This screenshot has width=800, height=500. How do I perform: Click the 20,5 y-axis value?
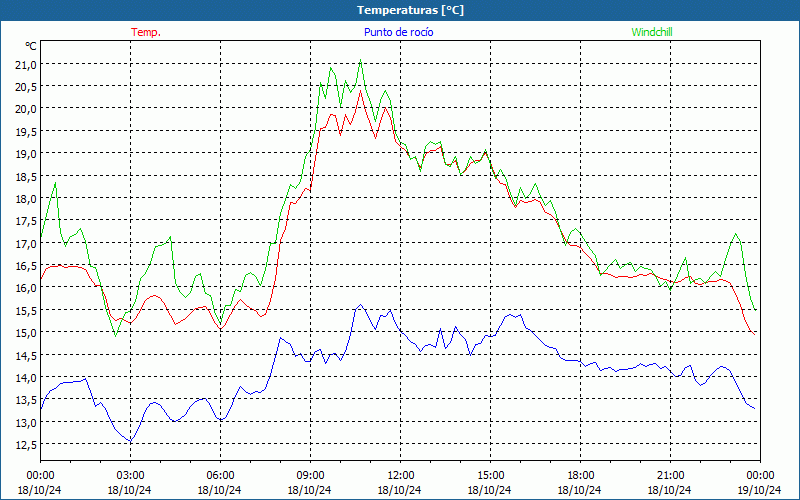pyautogui.click(x=27, y=87)
